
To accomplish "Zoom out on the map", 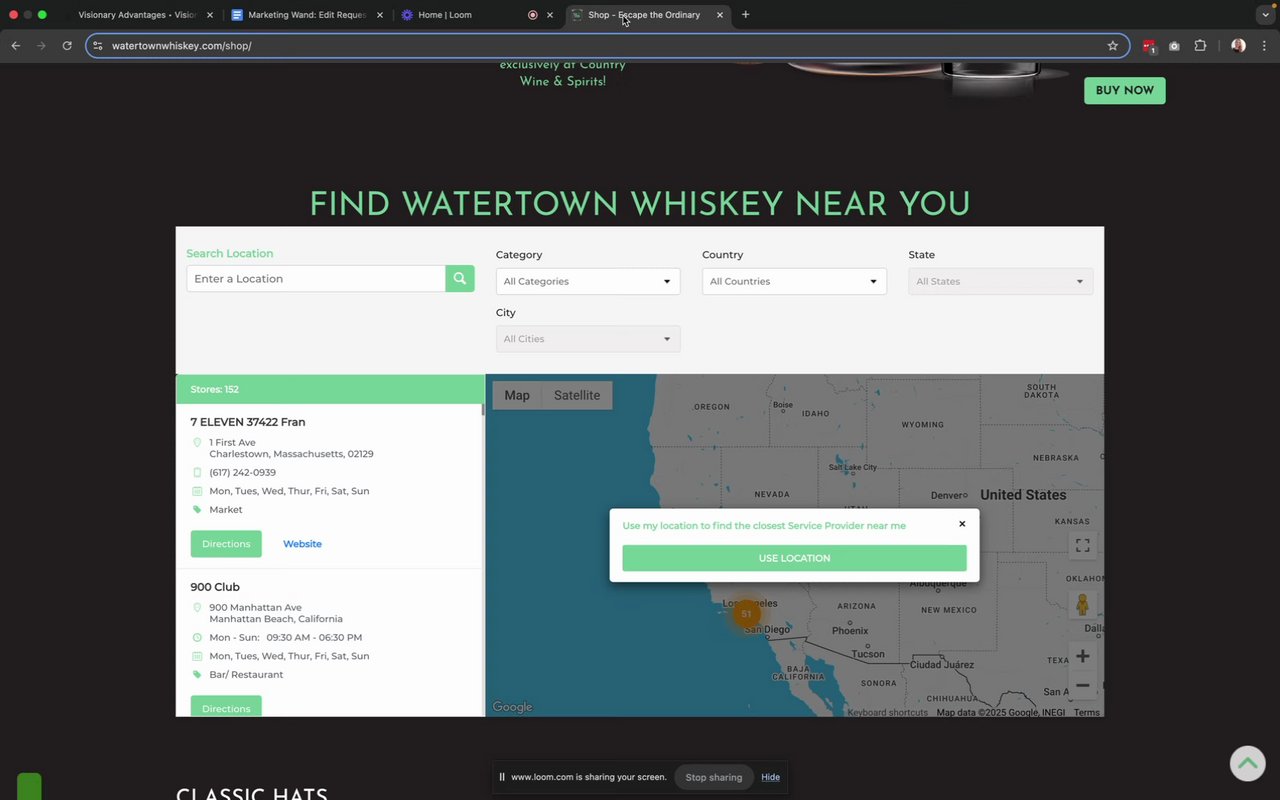I will [1082, 686].
